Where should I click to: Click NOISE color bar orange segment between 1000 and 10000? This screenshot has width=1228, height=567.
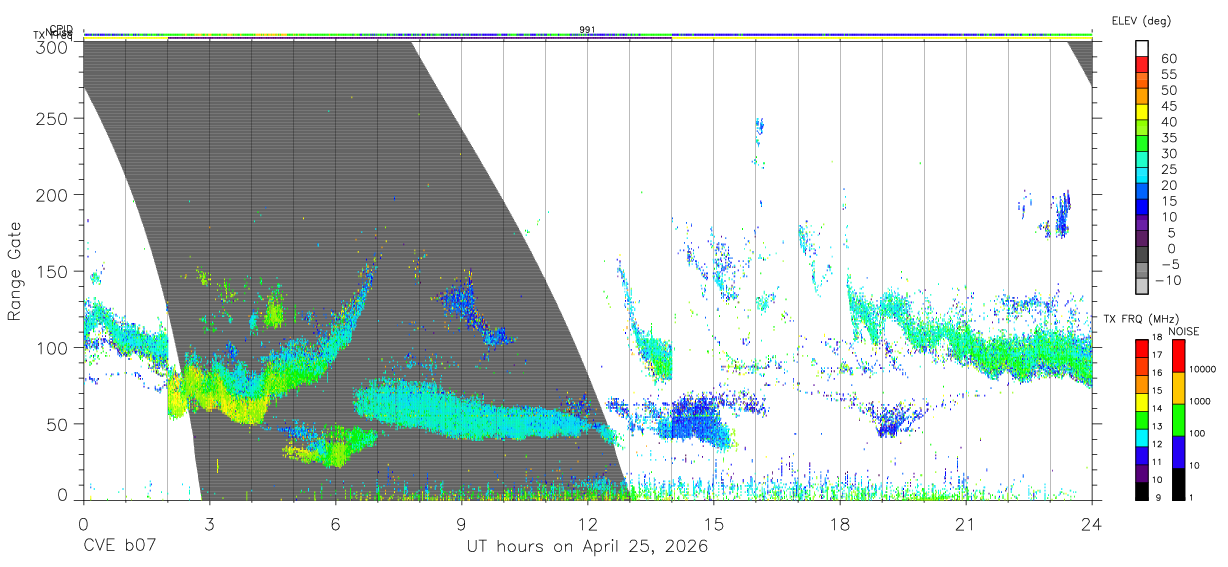pos(1178,386)
